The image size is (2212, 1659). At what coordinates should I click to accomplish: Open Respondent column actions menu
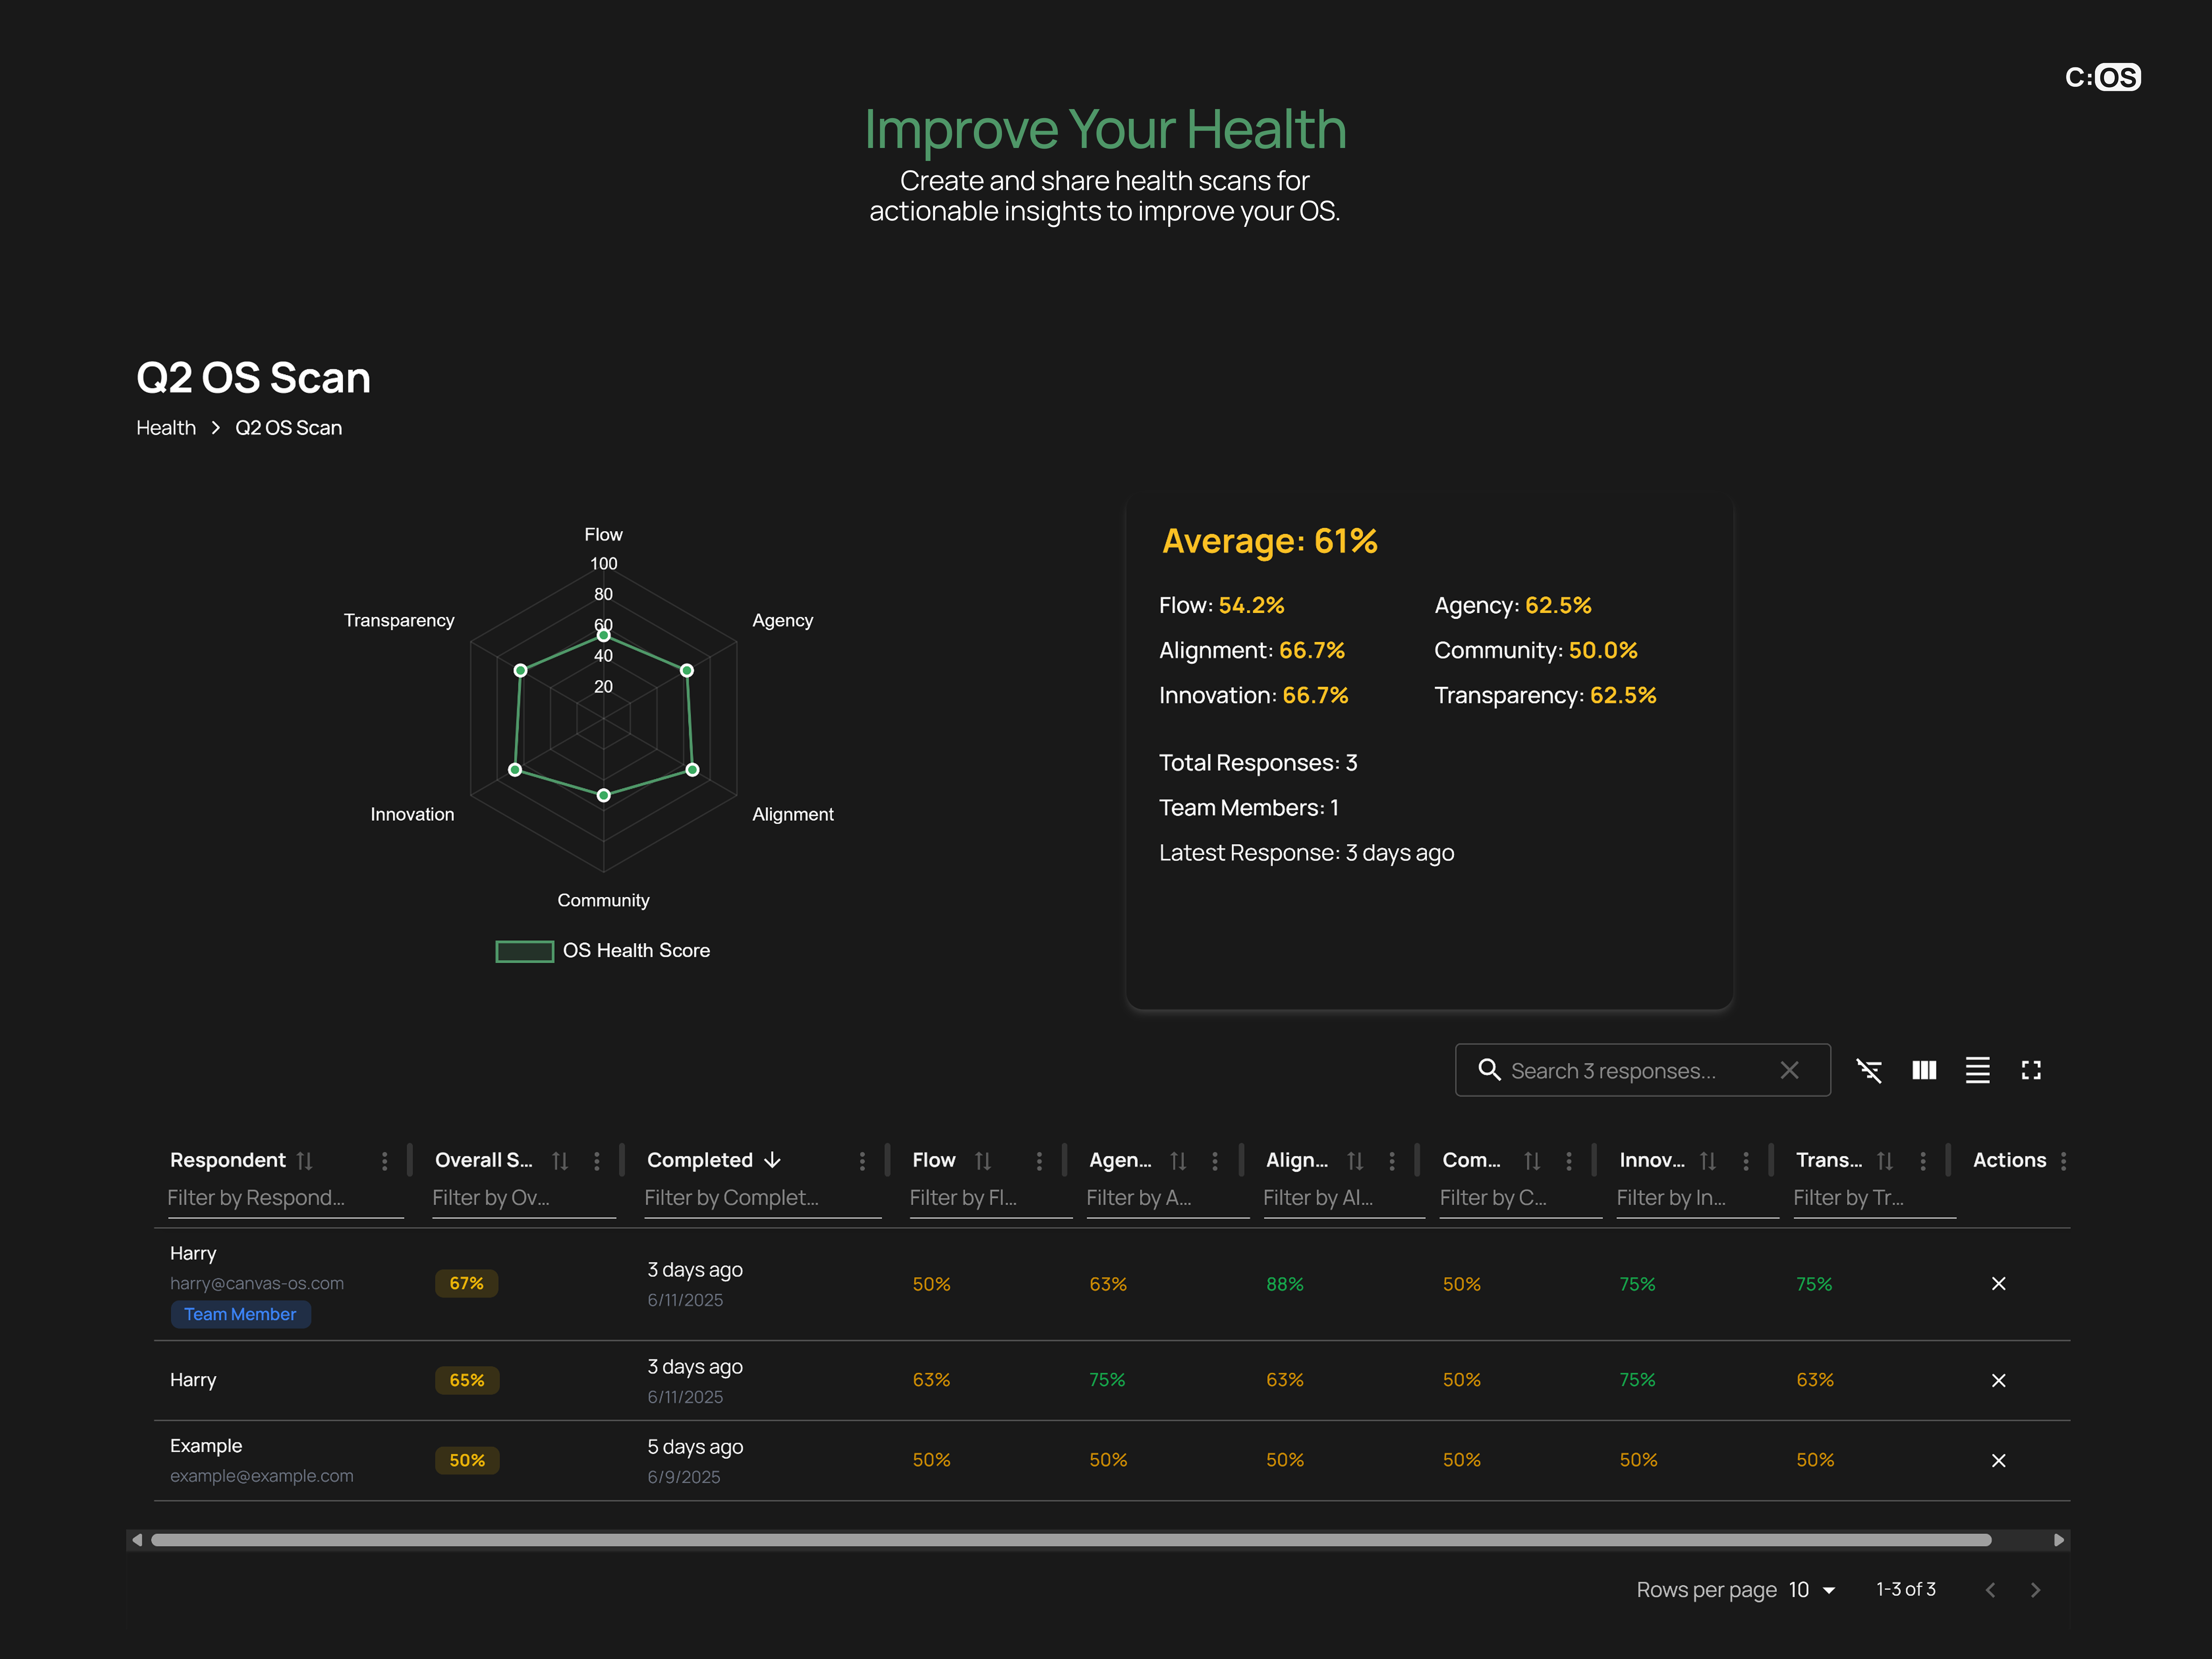point(384,1161)
